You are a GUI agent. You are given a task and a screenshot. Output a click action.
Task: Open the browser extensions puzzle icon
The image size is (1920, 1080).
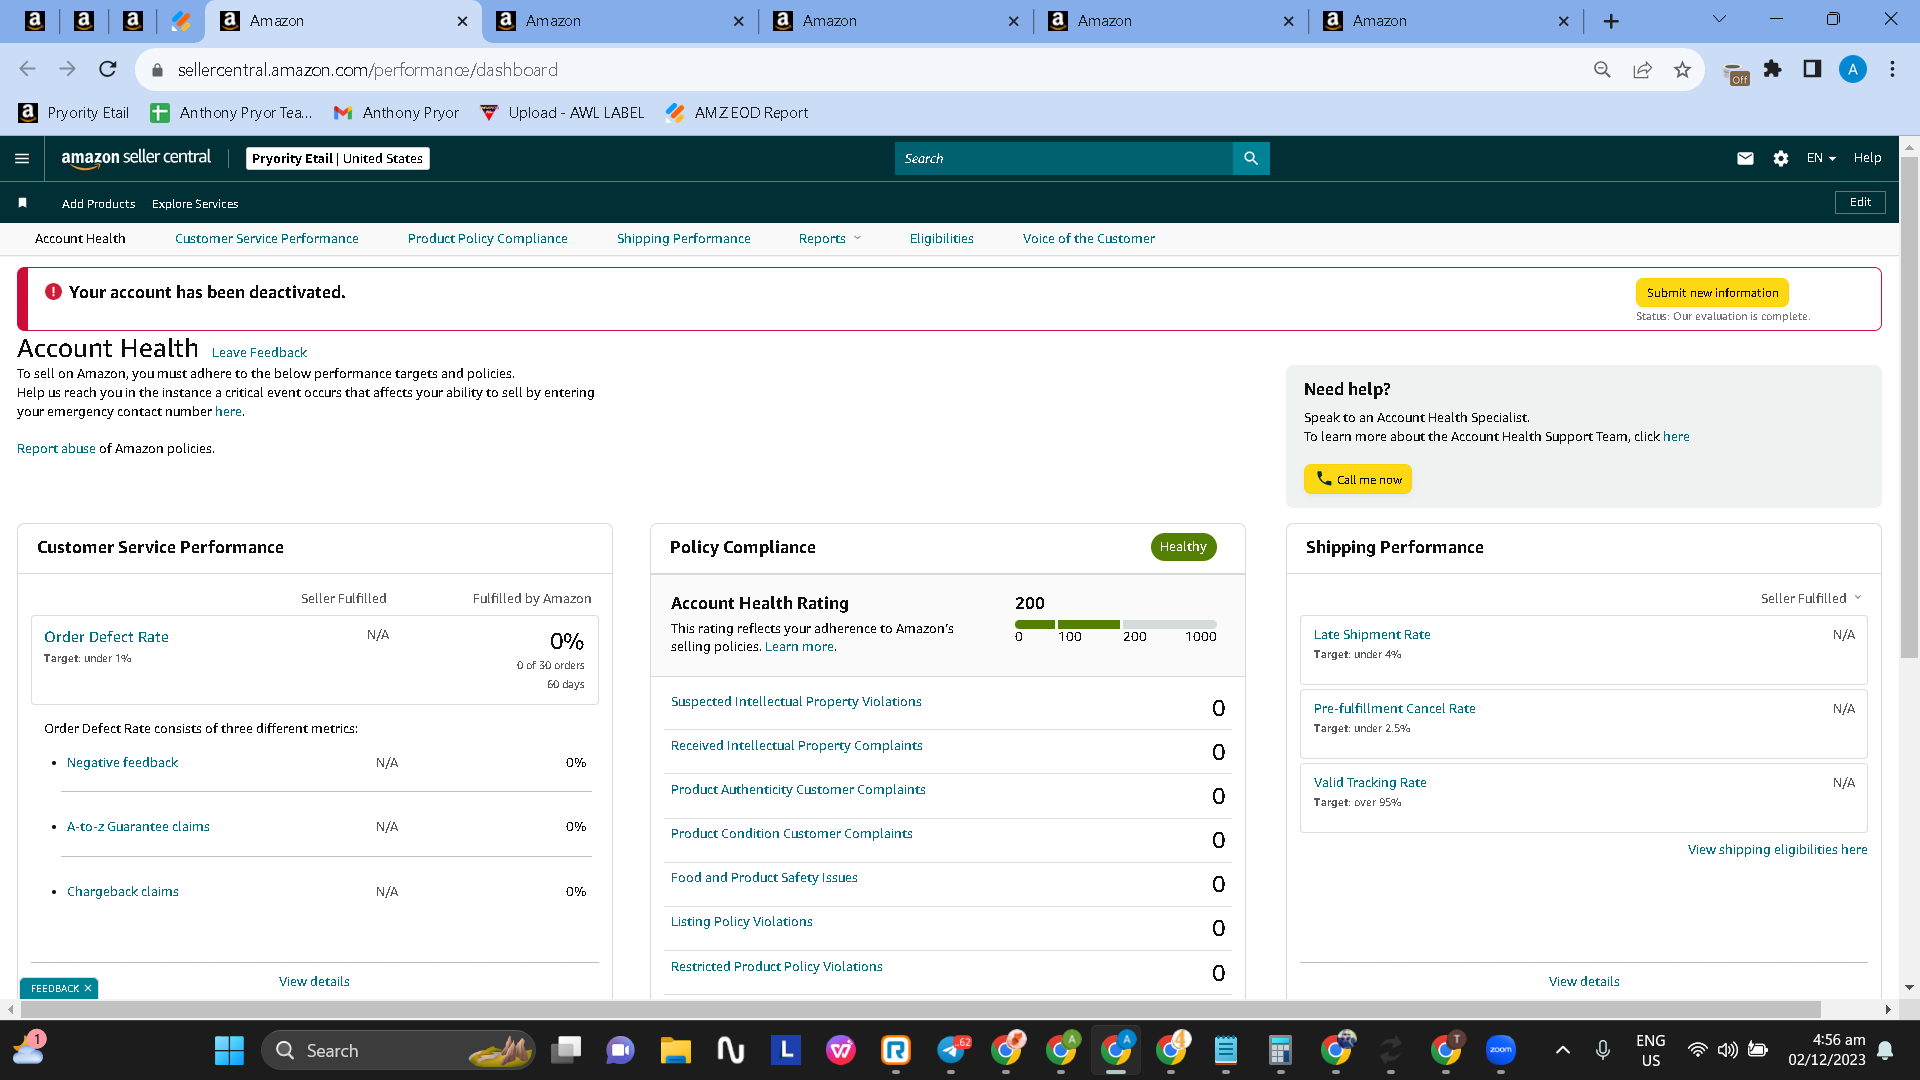pos(1772,69)
